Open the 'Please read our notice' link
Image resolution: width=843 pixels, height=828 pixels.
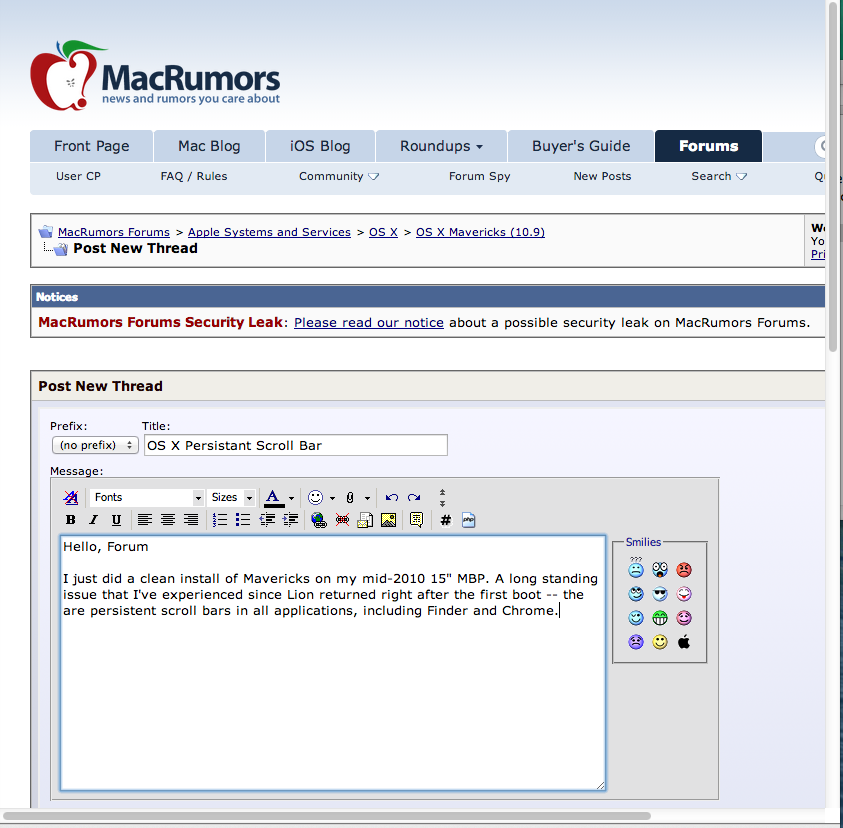point(369,323)
